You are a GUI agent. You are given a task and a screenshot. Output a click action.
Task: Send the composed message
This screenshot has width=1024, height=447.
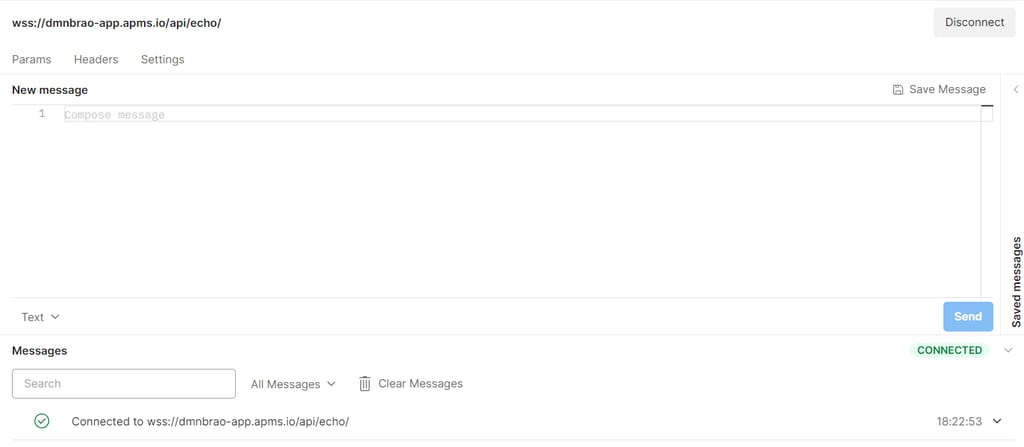tap(967, 317)
